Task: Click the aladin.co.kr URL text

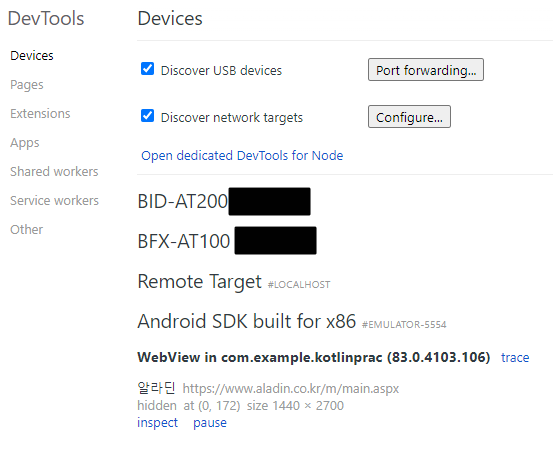Action: coord(291,389)
